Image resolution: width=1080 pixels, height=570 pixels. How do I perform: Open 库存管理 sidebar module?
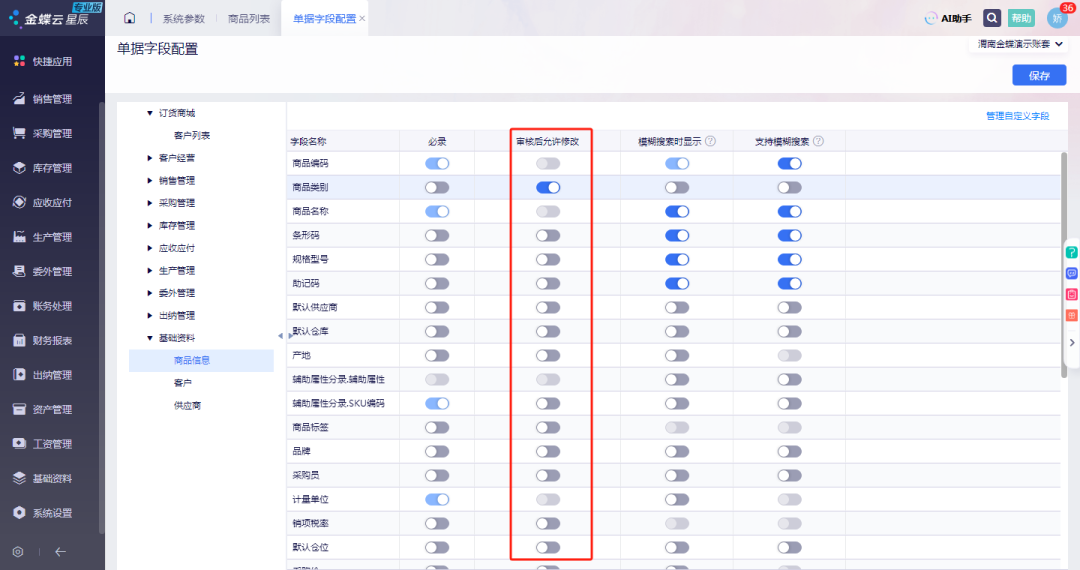(43, 168)
